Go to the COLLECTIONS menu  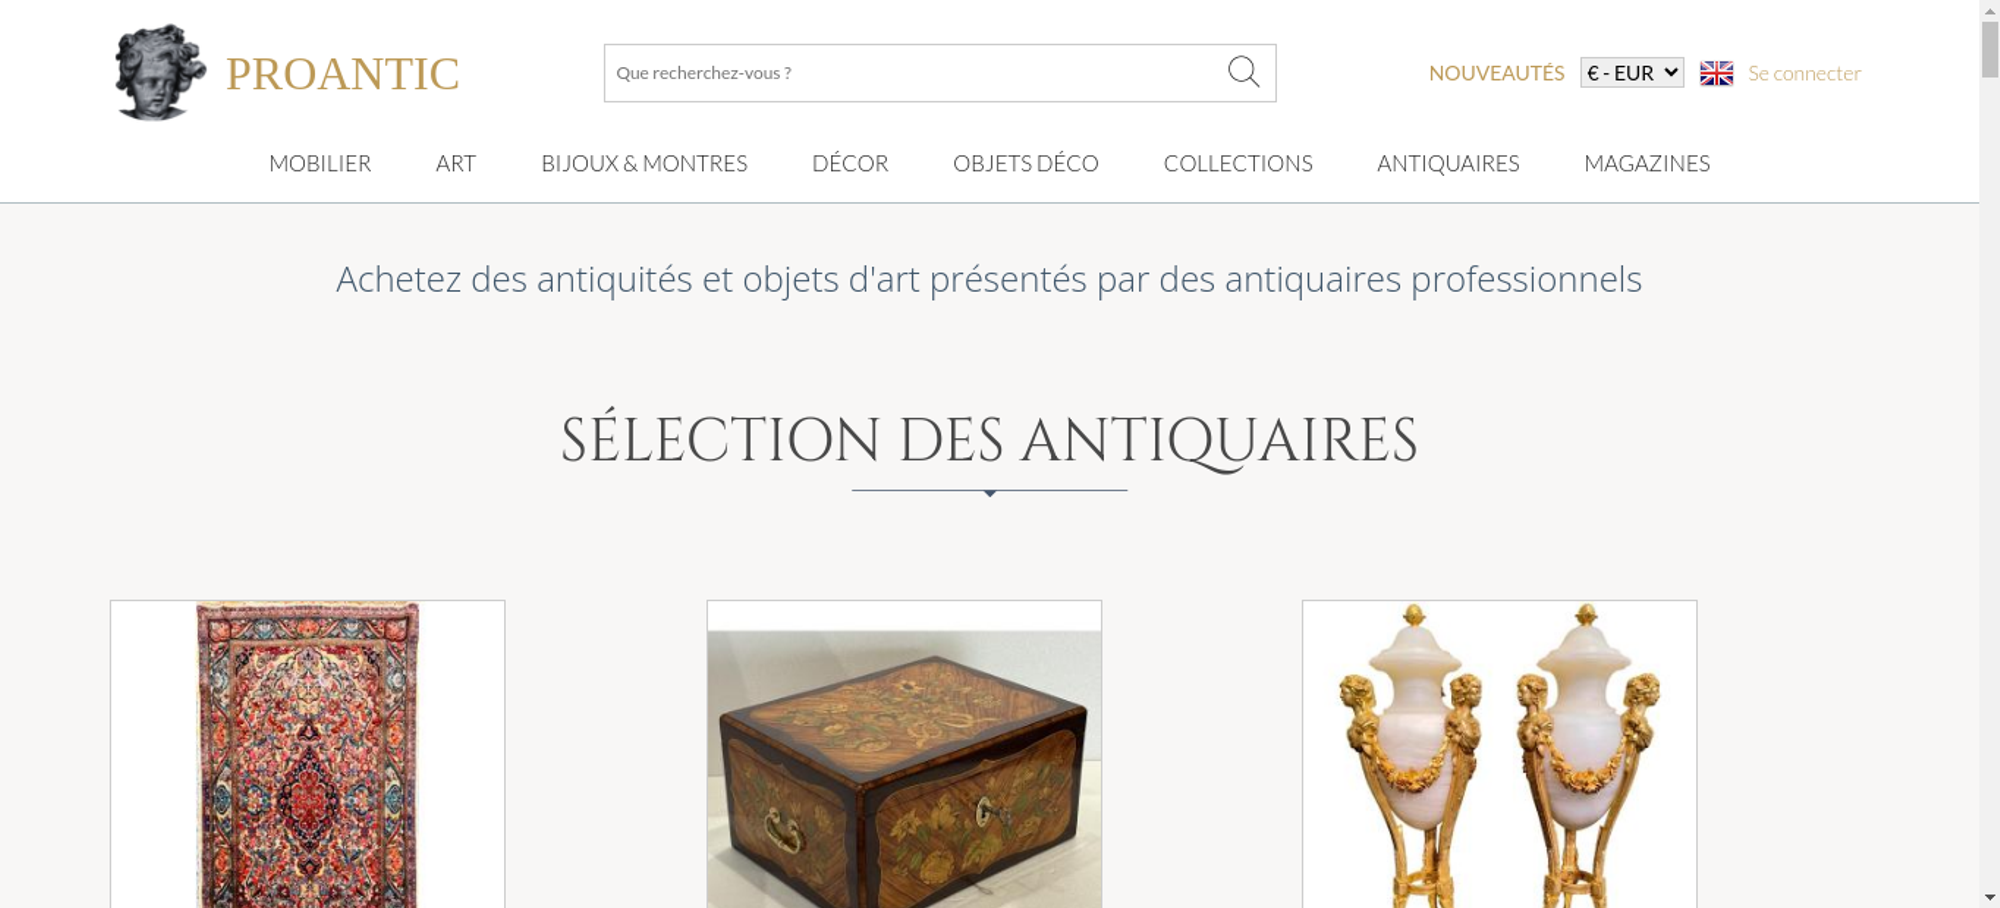coord(1238,163)
